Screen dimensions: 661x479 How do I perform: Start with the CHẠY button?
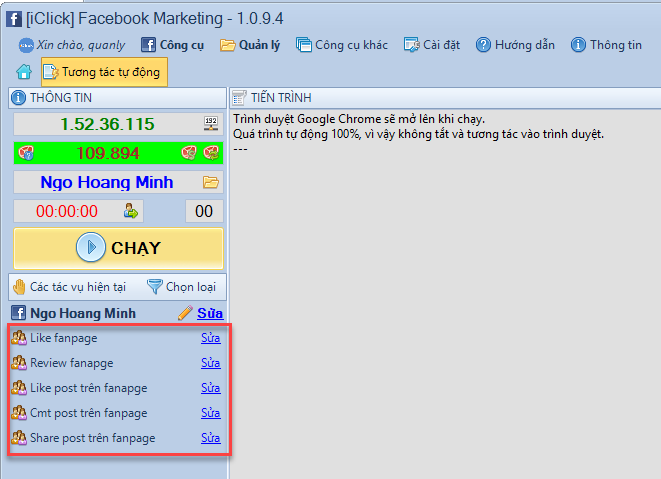(118, 248)
